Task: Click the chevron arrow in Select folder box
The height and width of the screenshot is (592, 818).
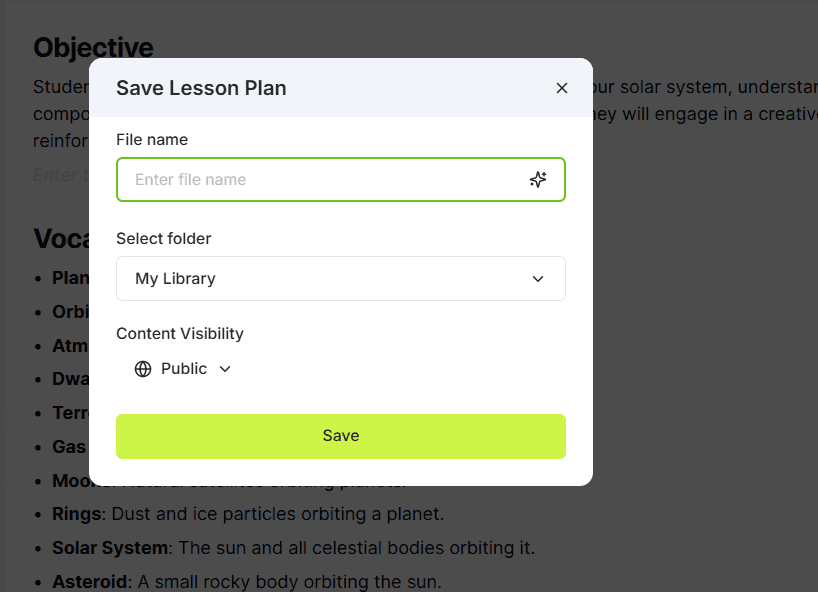Action: (538, 279)
